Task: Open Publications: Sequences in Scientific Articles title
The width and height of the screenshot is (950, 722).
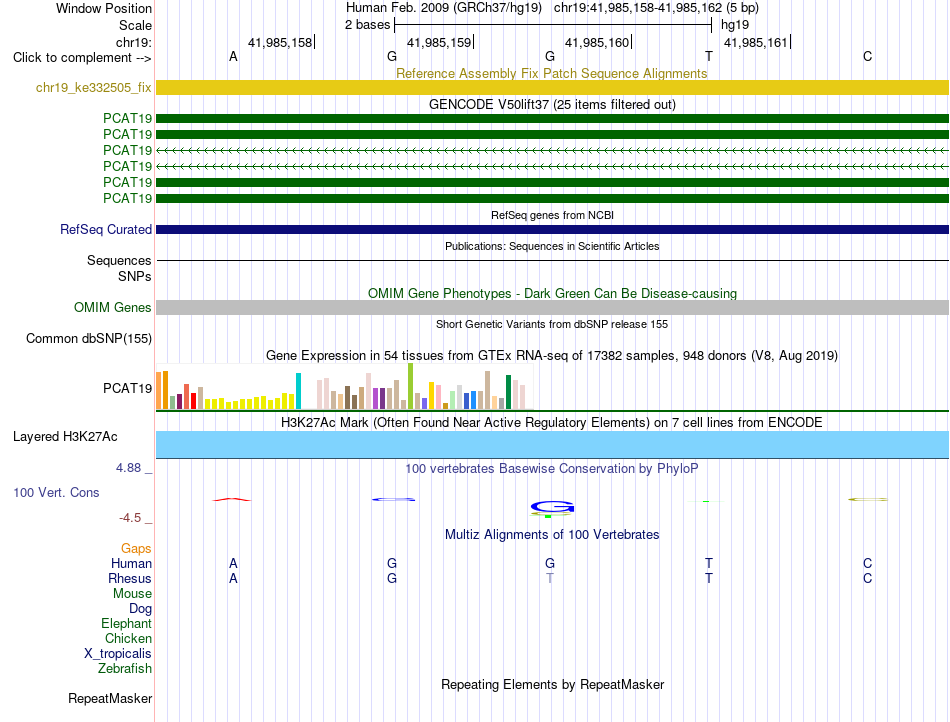Action: [x=552, y=246]
